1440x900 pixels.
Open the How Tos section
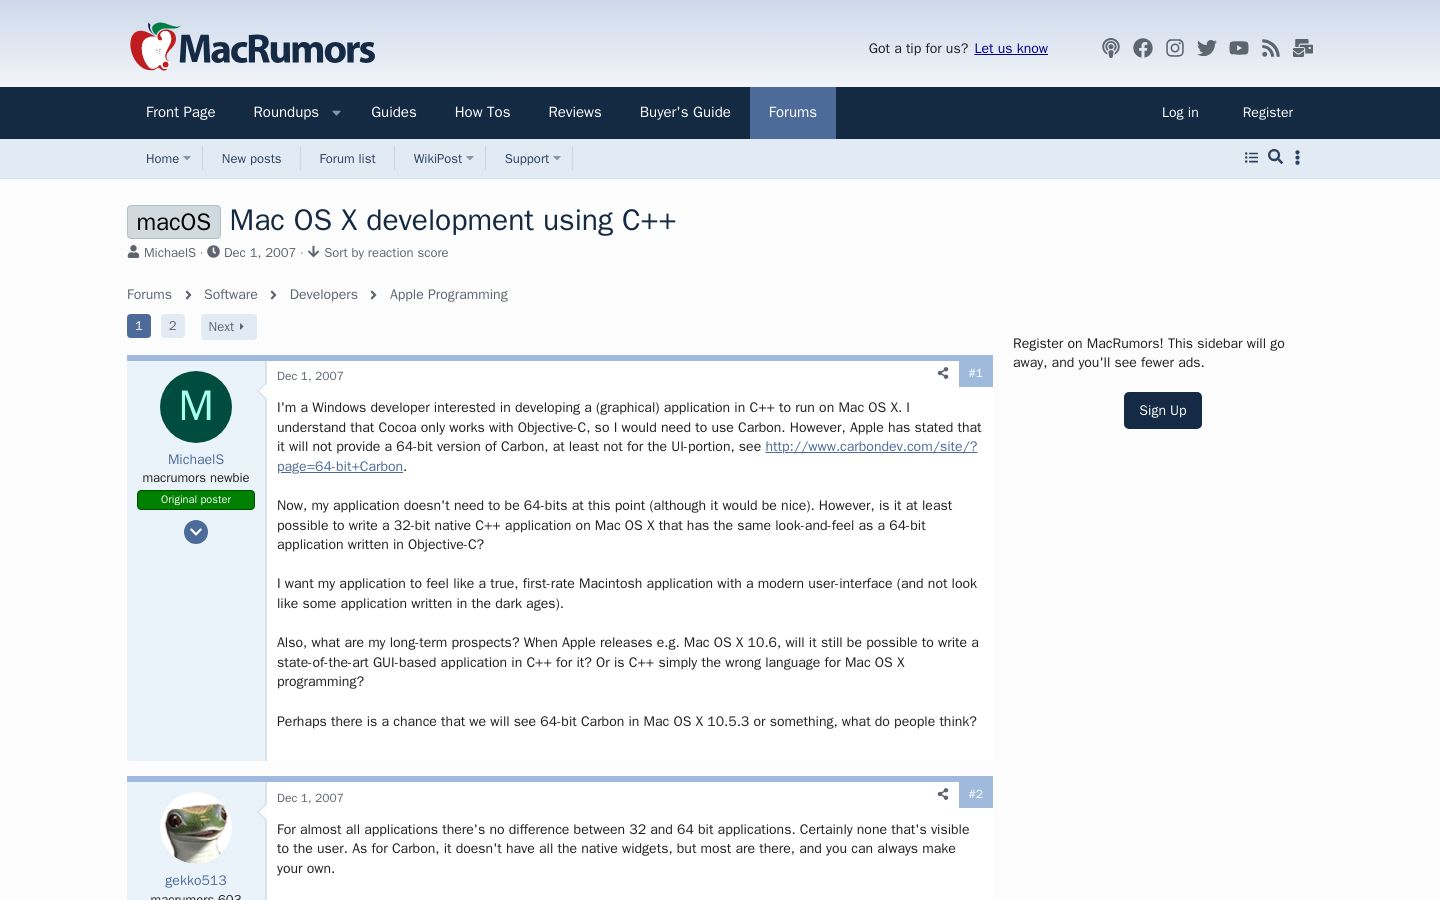(483, 113)
